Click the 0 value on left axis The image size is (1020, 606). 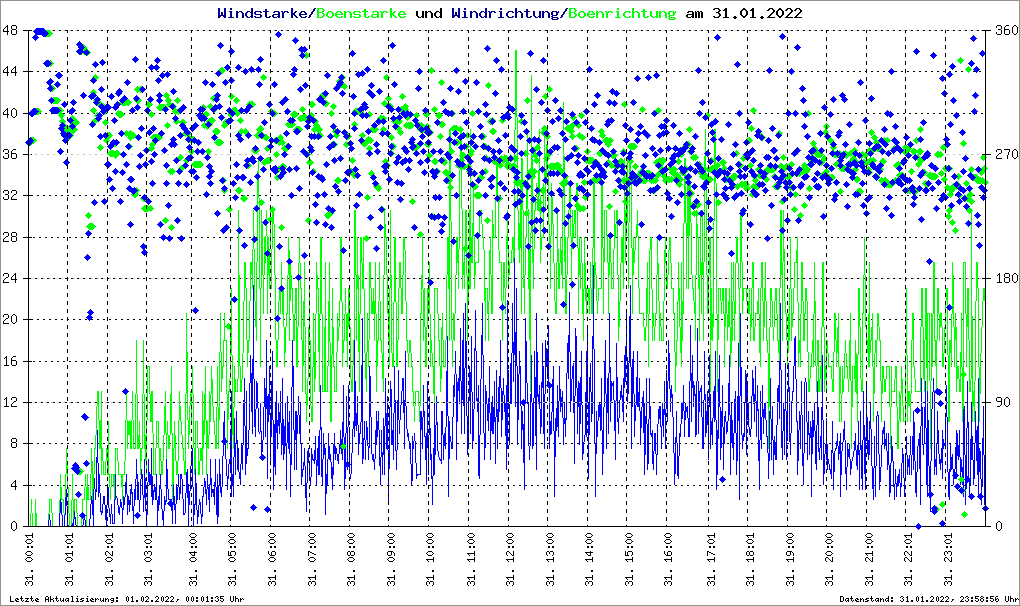click(x=14, y=526)
